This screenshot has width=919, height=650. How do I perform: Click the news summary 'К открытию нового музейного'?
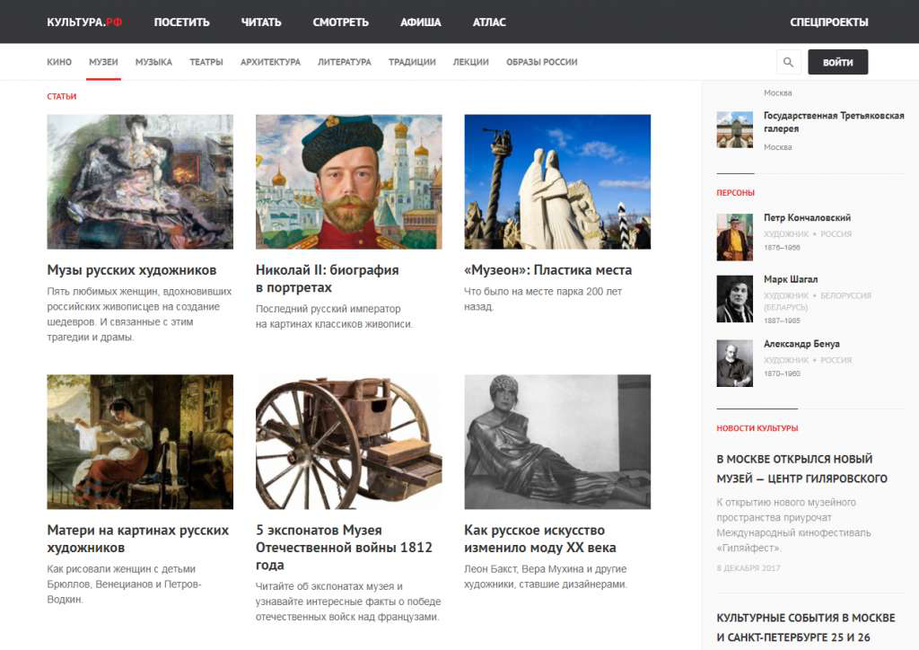(794, 525)
